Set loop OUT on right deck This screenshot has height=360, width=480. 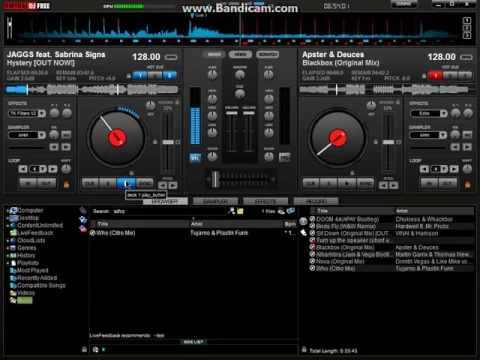click(447, 184)
